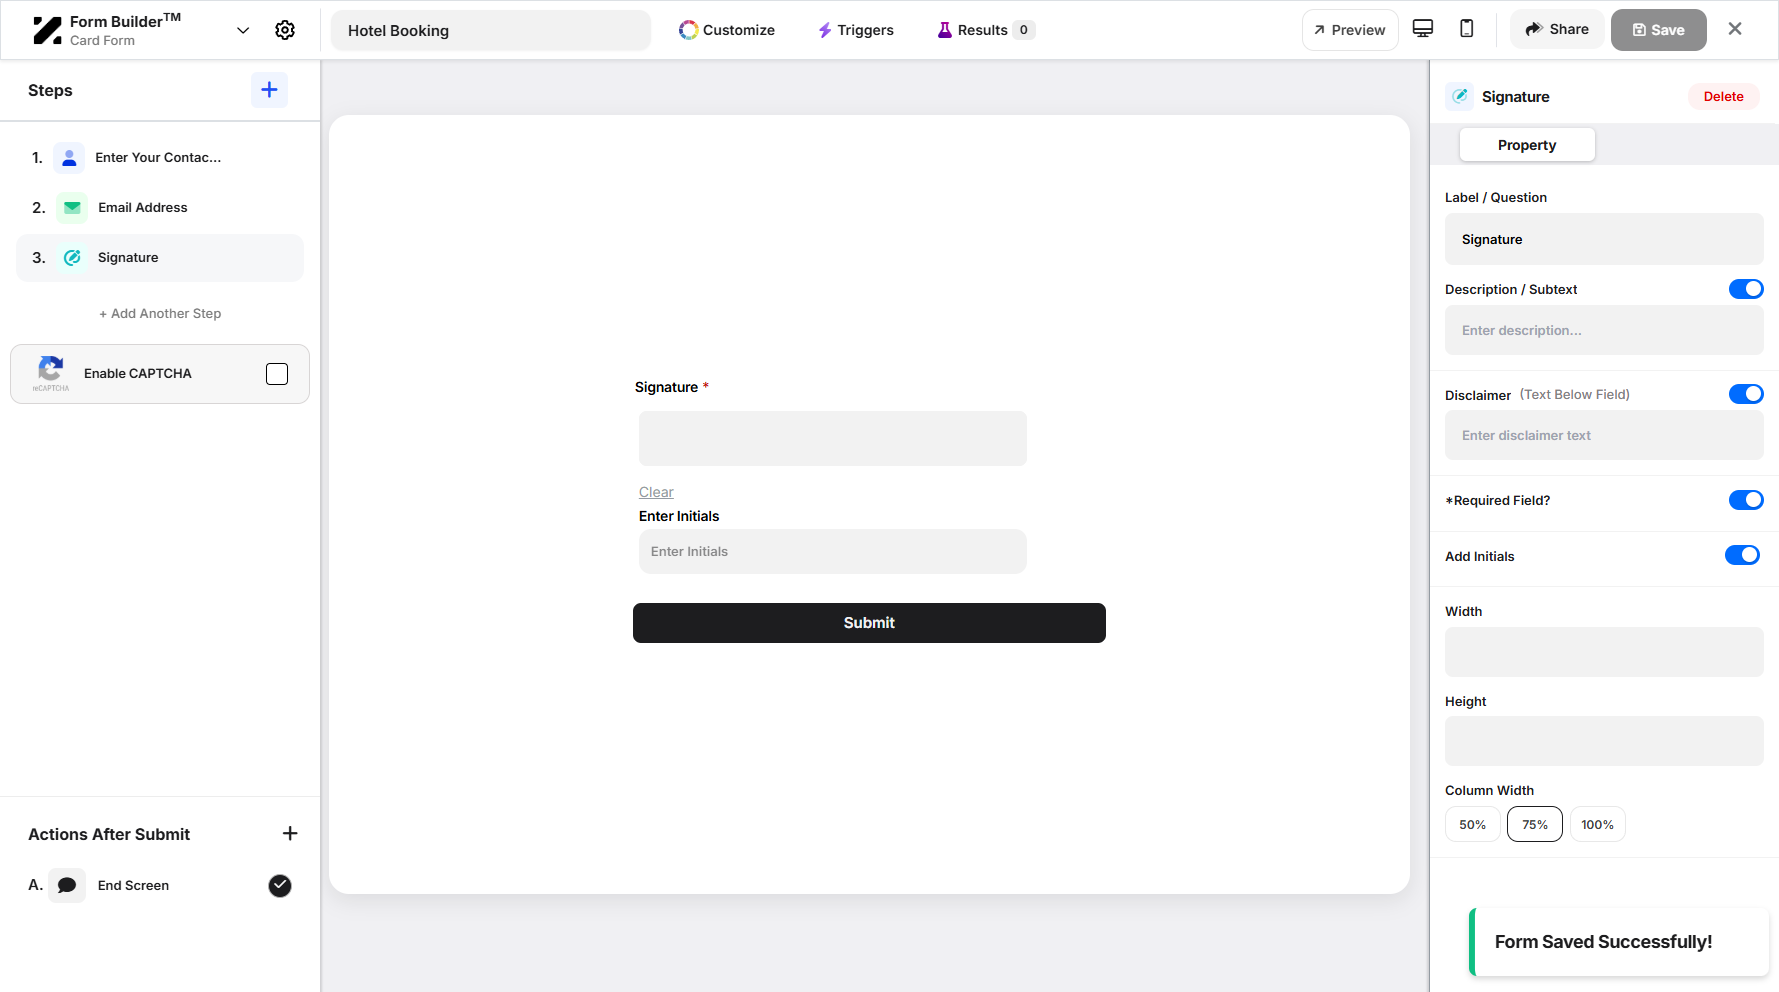Enable the CAPTCHA checkbox
This screenshot has height=992, width=1779.
coord(277,374)
